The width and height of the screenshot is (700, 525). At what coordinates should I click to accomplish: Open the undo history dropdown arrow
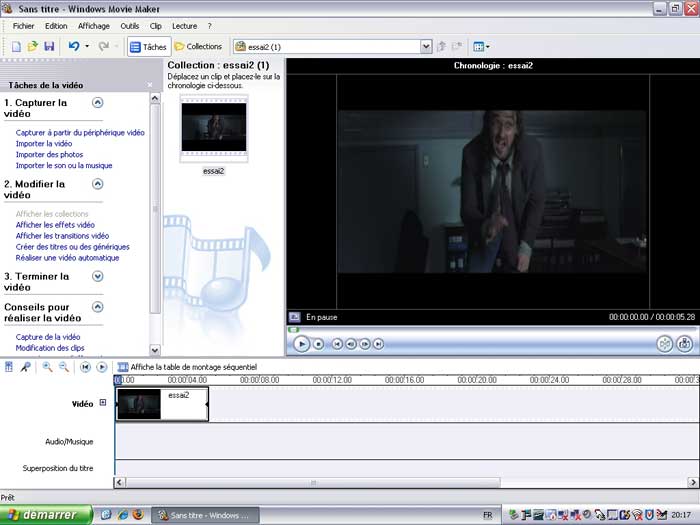[87, 46]
